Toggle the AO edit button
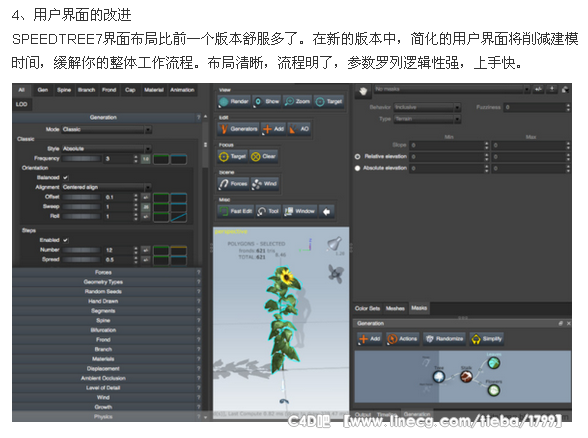 pyautogui.click(x=299, y=129)
